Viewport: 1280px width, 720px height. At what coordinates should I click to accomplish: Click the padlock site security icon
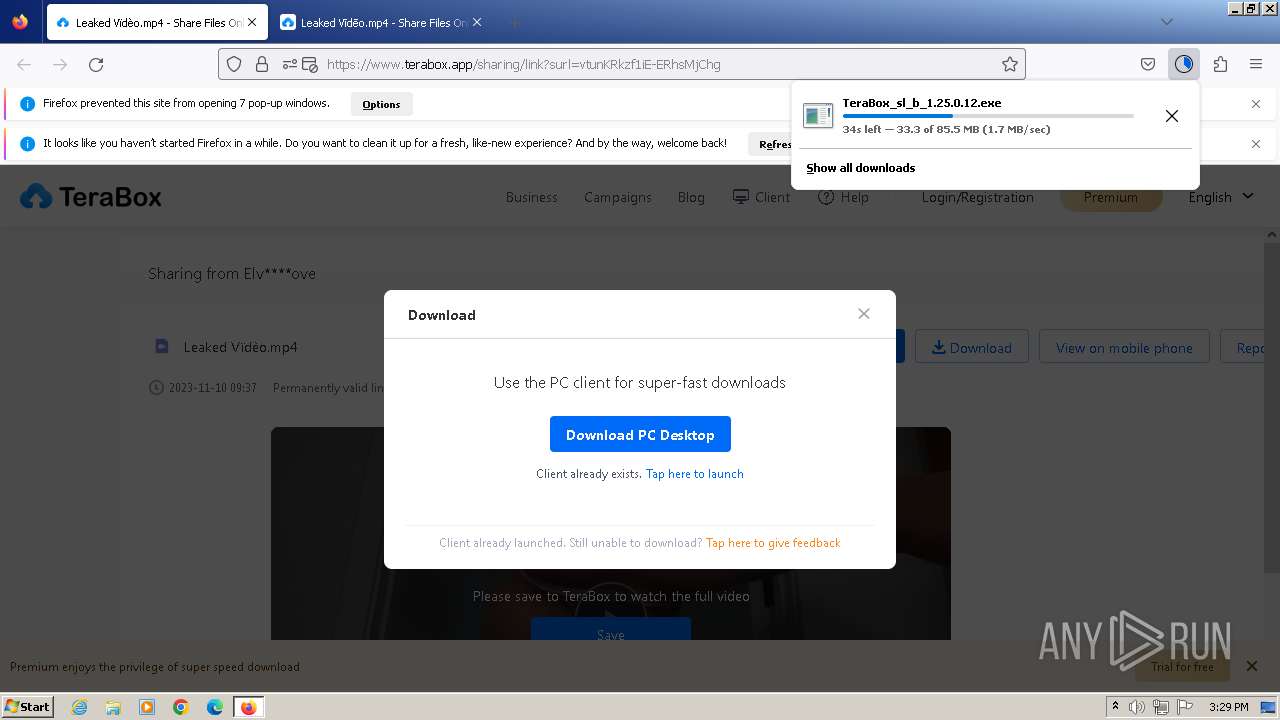pyautogui.click(x=262, y=64)
